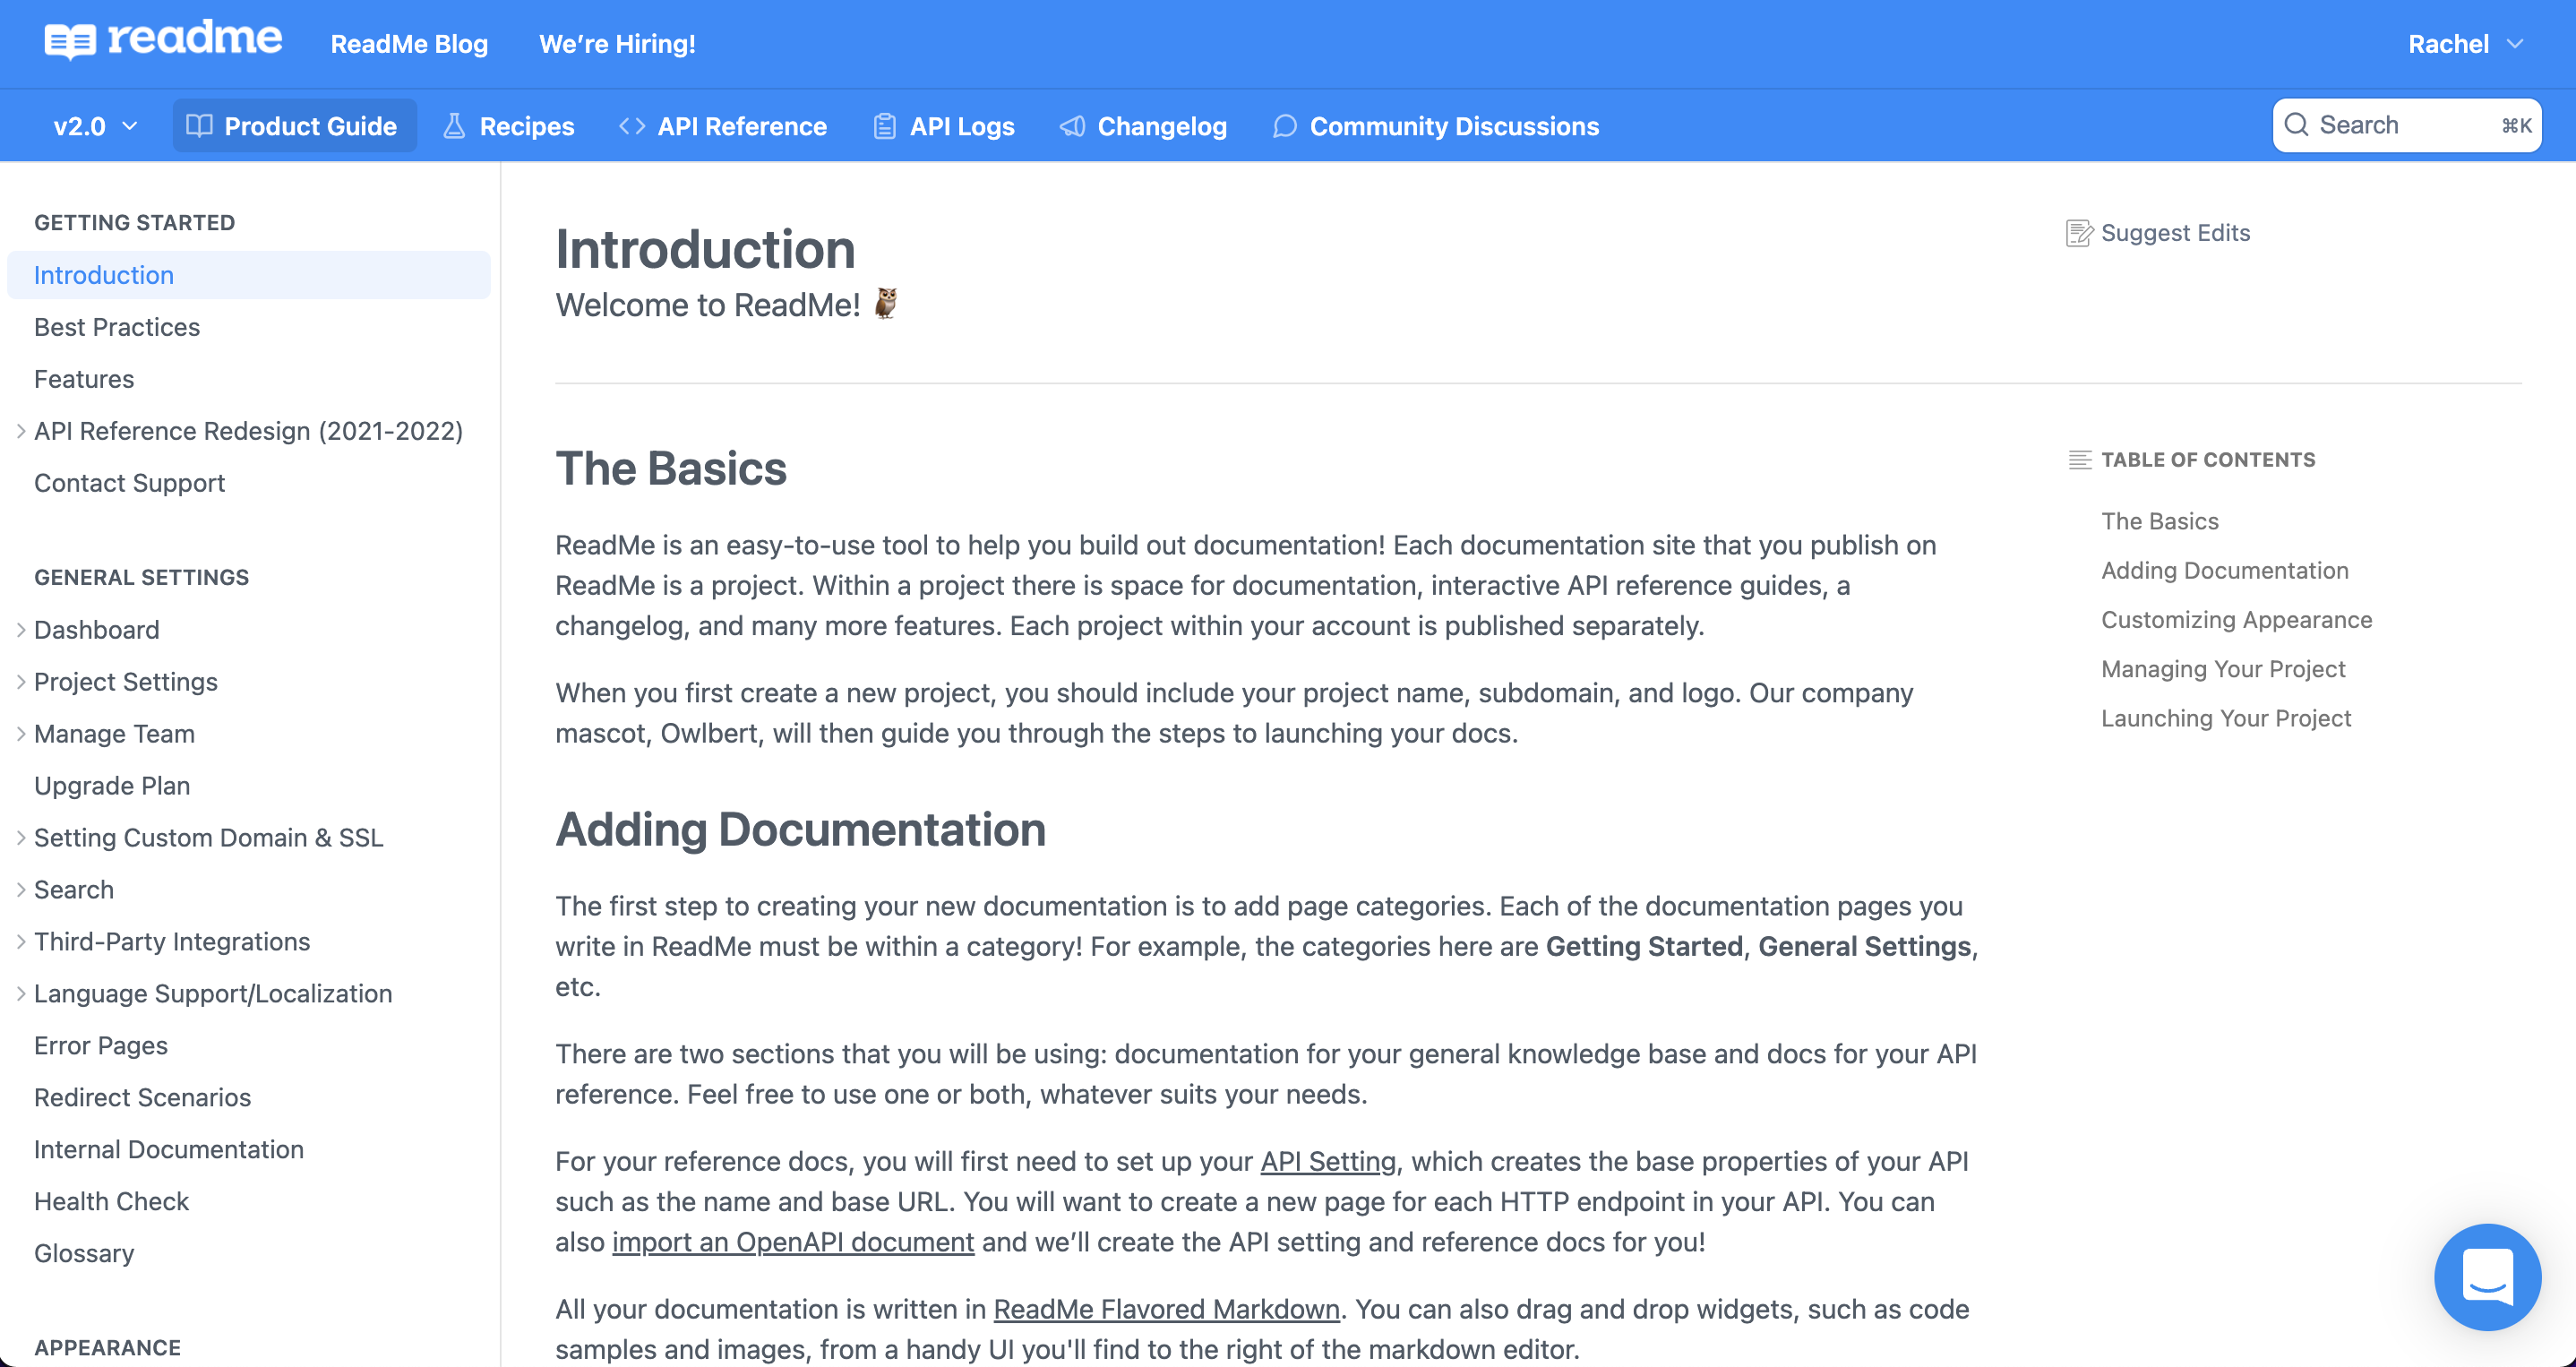Click the API Logs clipboard icon

tap(884, 126)
